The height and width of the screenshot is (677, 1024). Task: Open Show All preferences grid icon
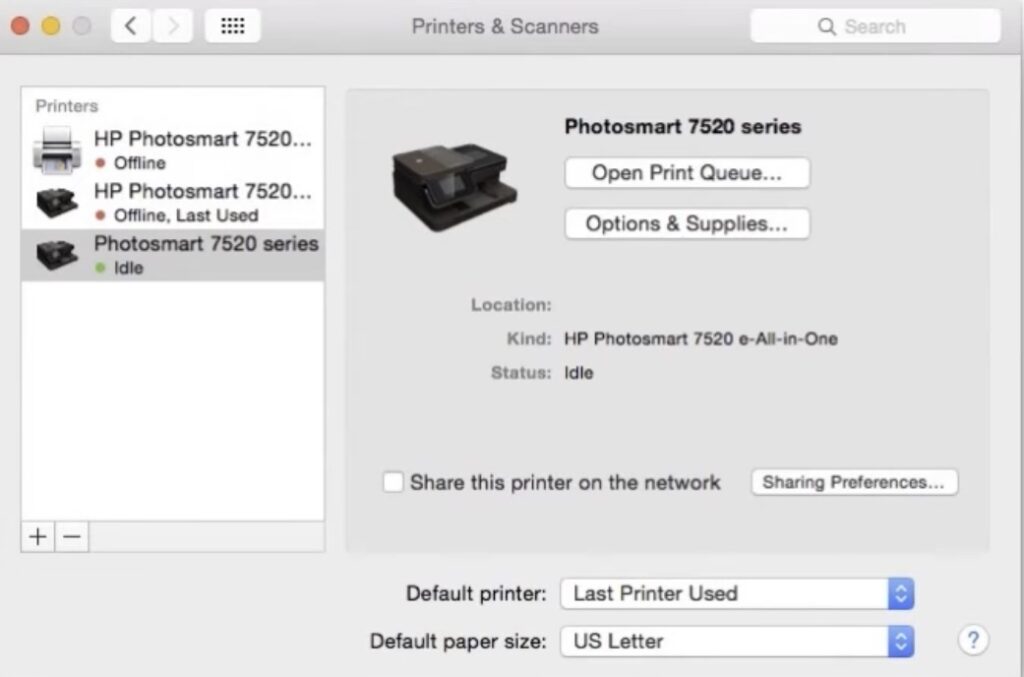click(232, 26)
